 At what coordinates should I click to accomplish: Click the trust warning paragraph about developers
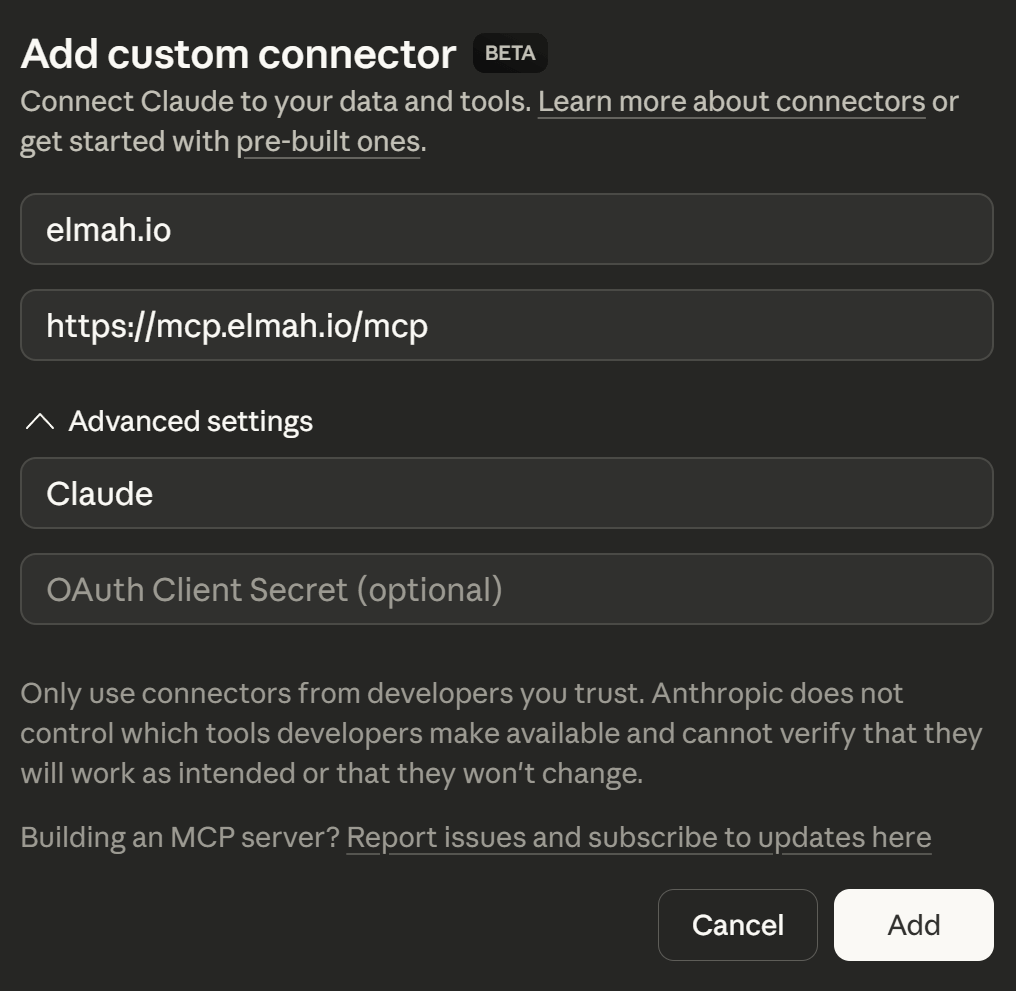[x=500, y=732]
